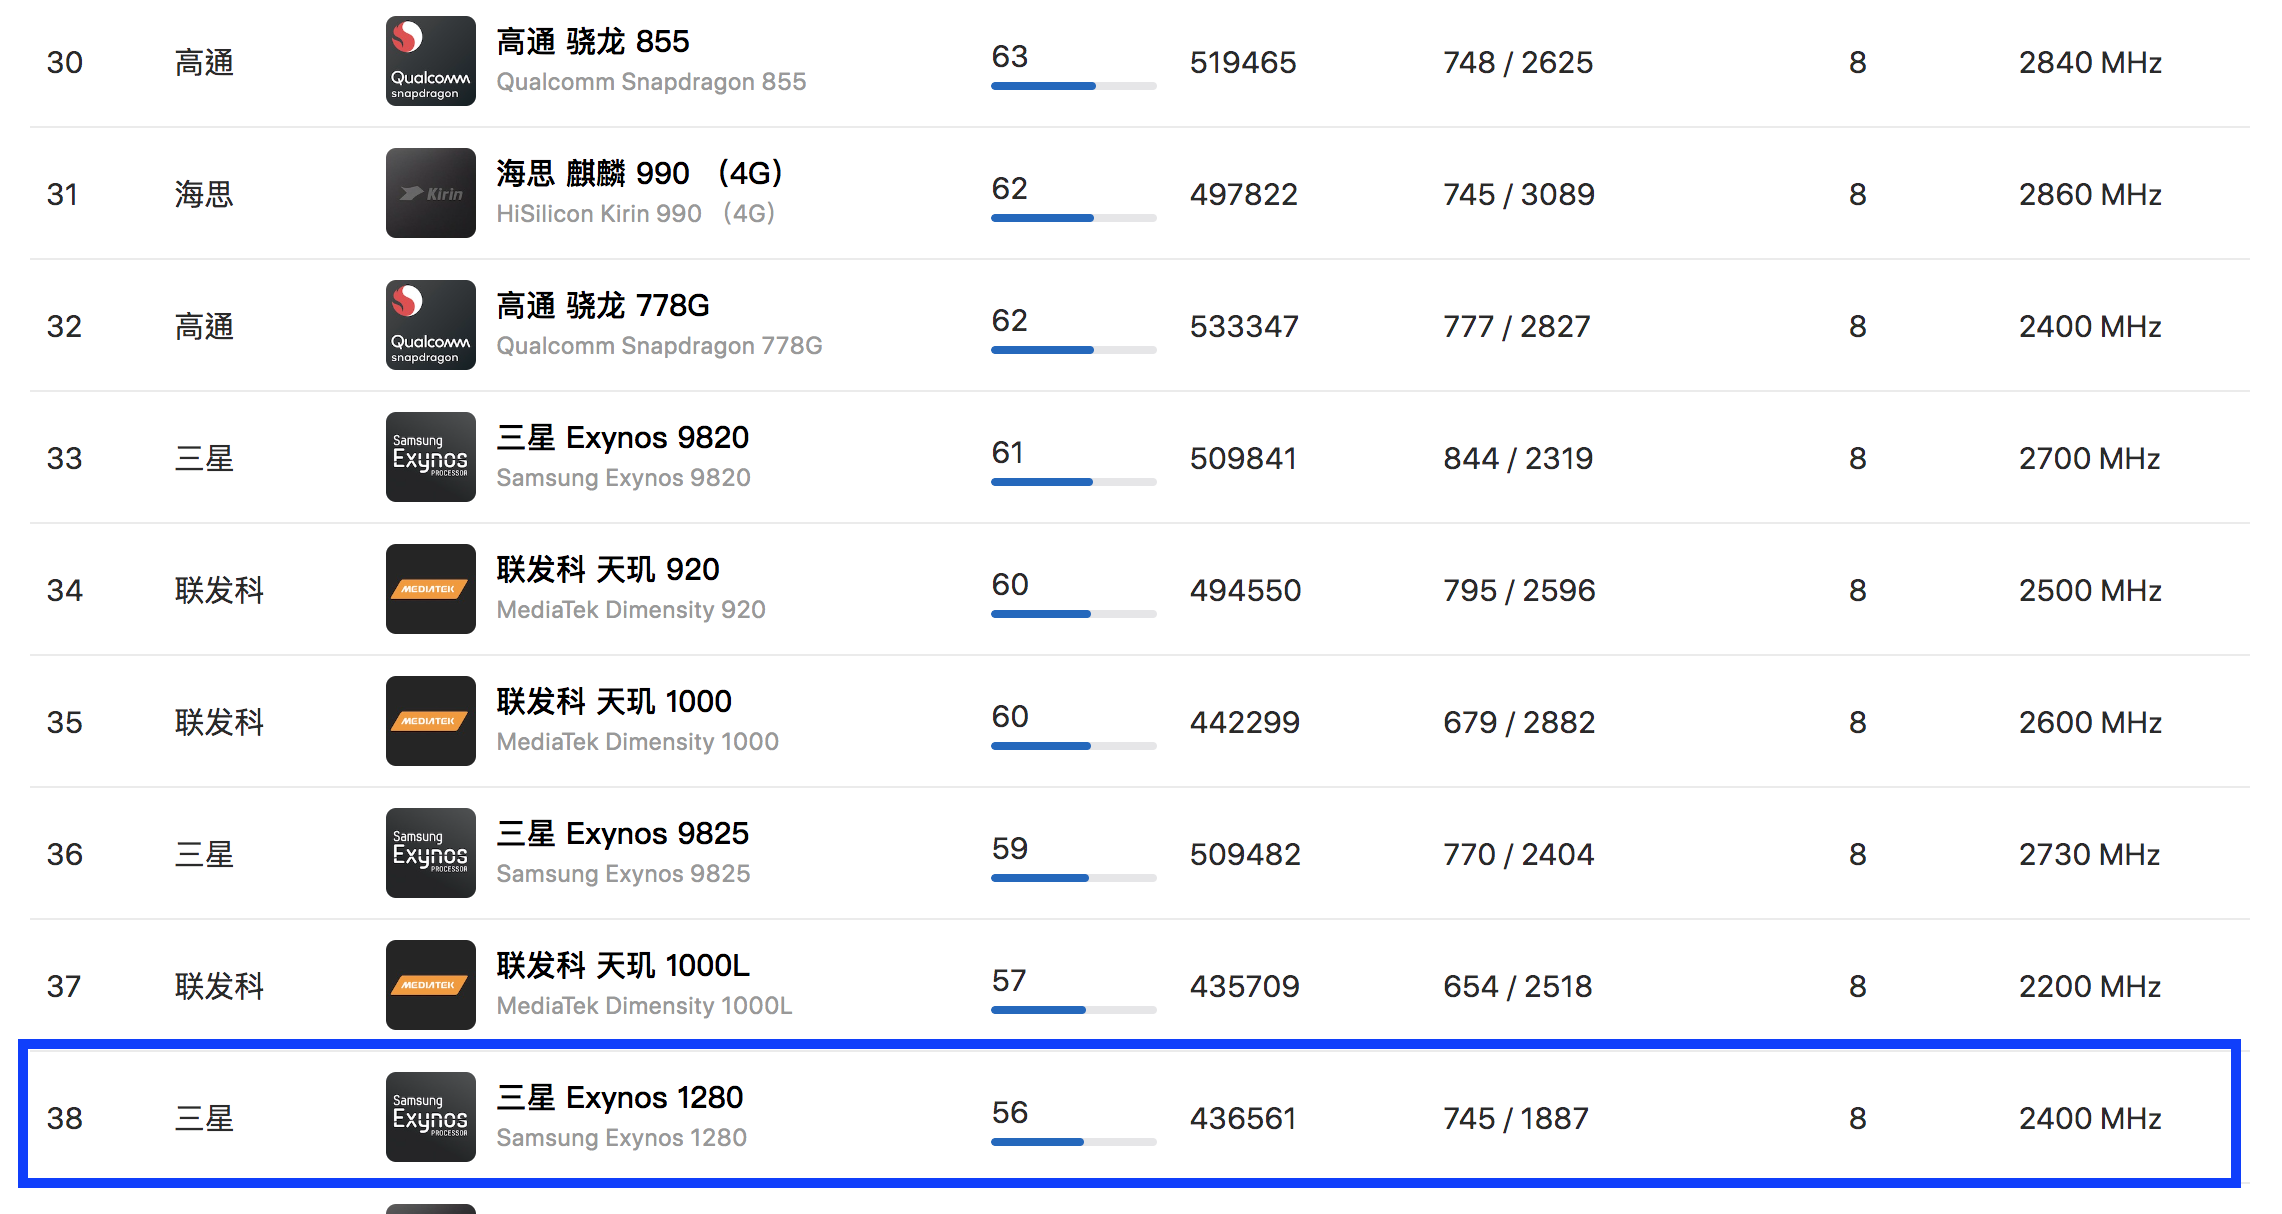Click the Snapdragon 855 chip logo
2282x1214 pixels.
coord(431,61)
